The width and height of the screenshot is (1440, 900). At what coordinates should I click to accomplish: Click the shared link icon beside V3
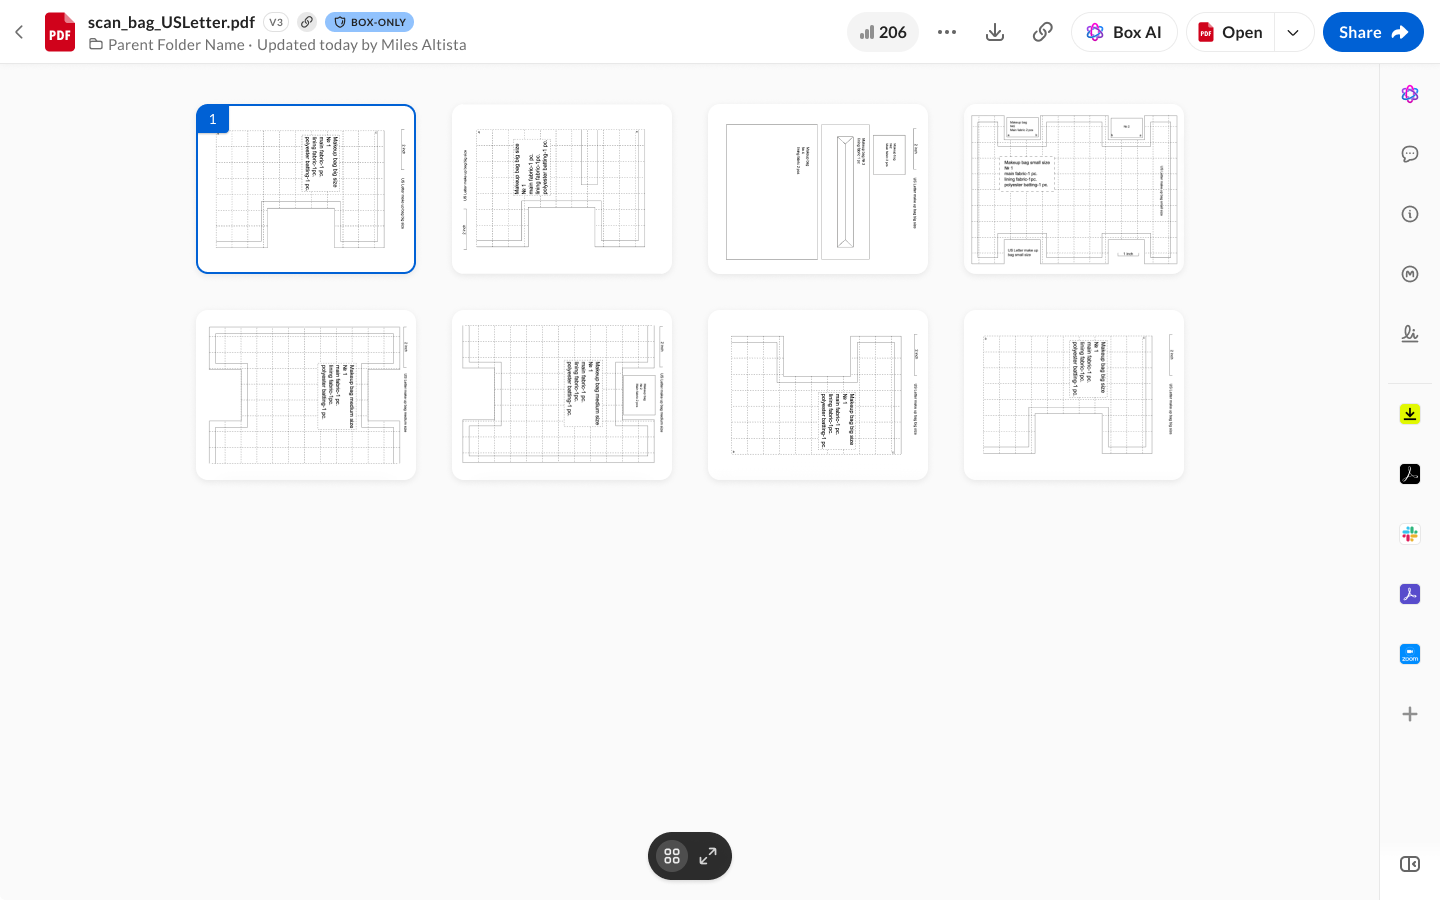(x=307, y=22)
